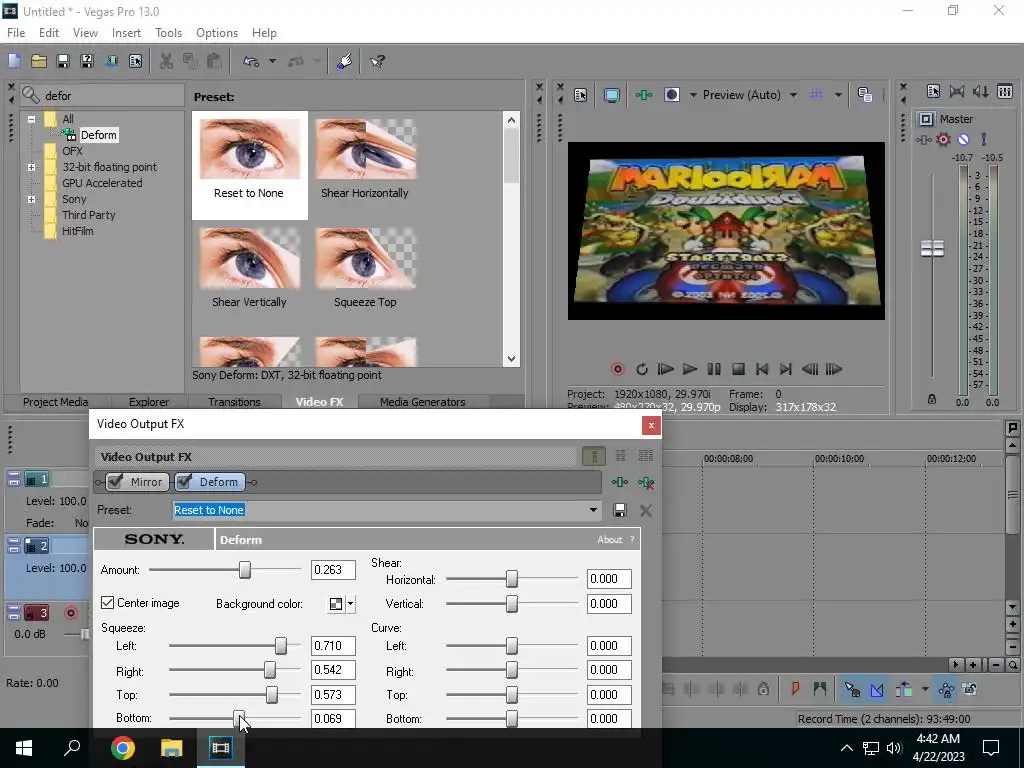Image resolution: width=1024 pixels, height=768 pixels.
Task: Collapse the All folder in the effects tree
Action: point(31,119)
